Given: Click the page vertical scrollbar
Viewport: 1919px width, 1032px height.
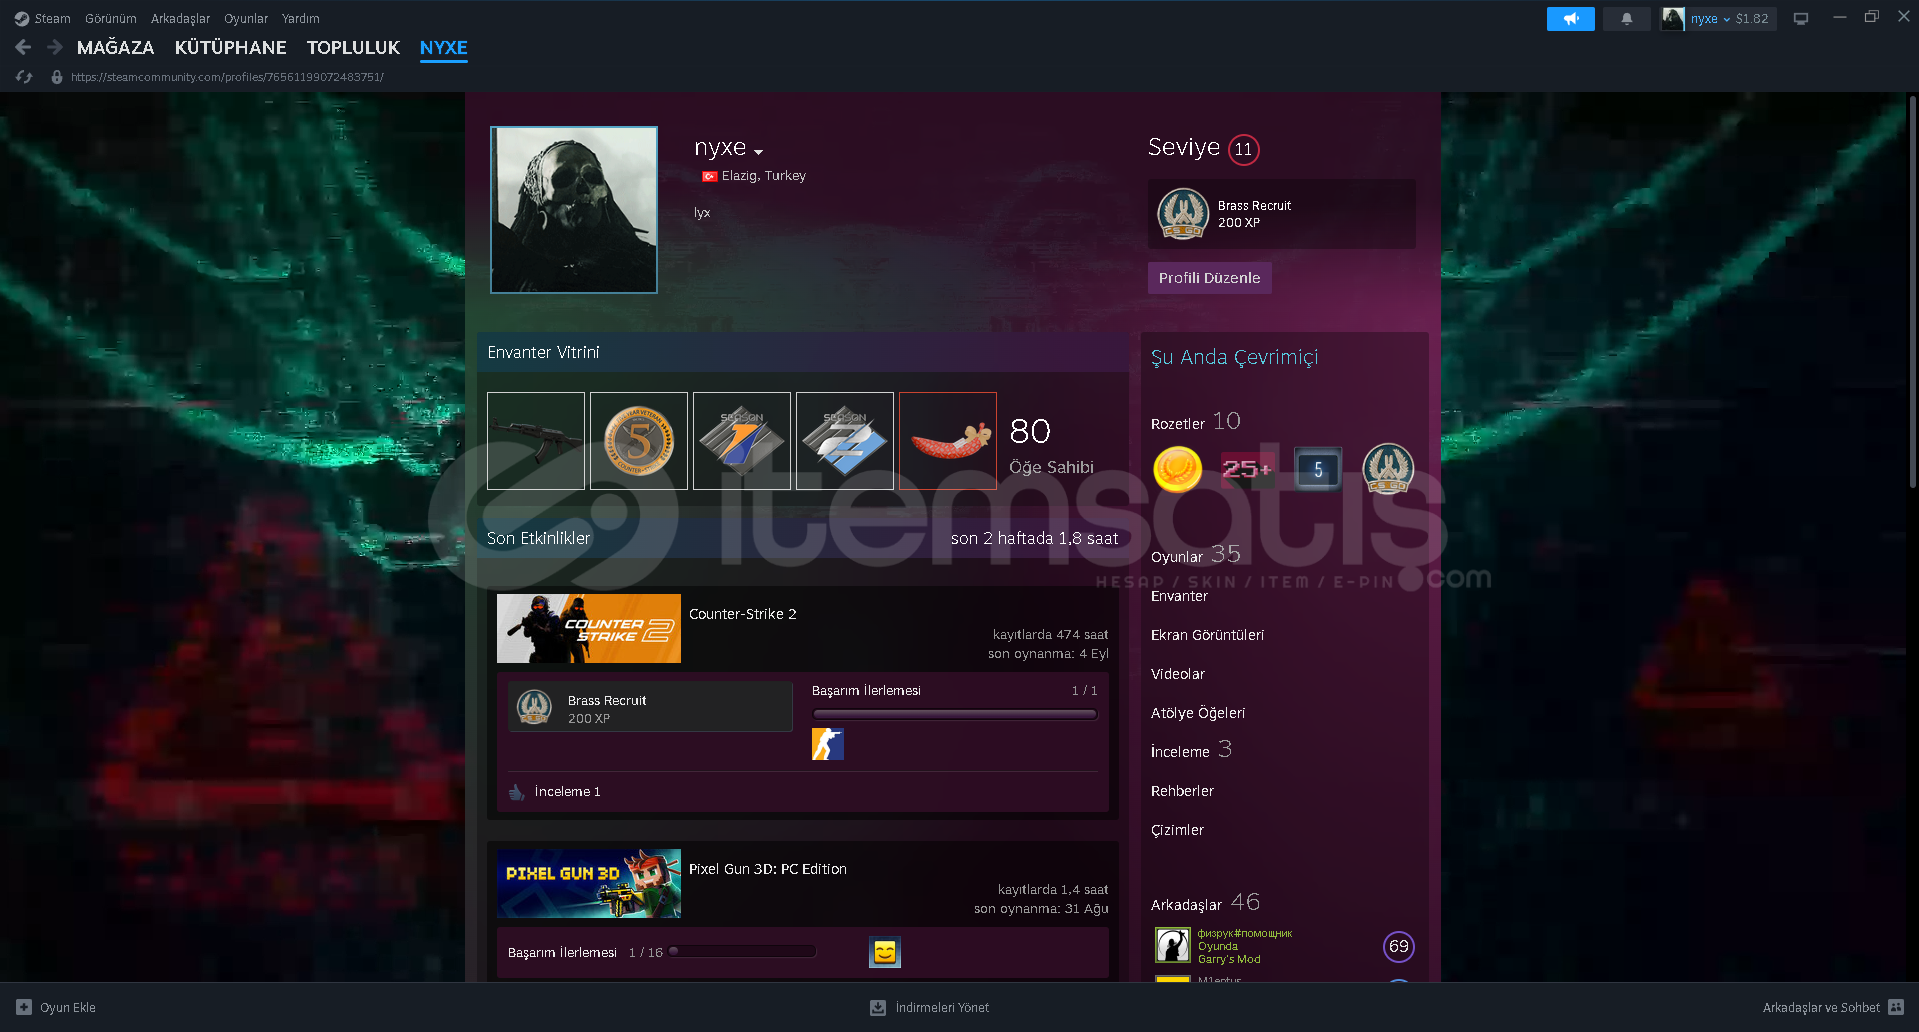Looking at the screenshot, I should click(1912, 293).
